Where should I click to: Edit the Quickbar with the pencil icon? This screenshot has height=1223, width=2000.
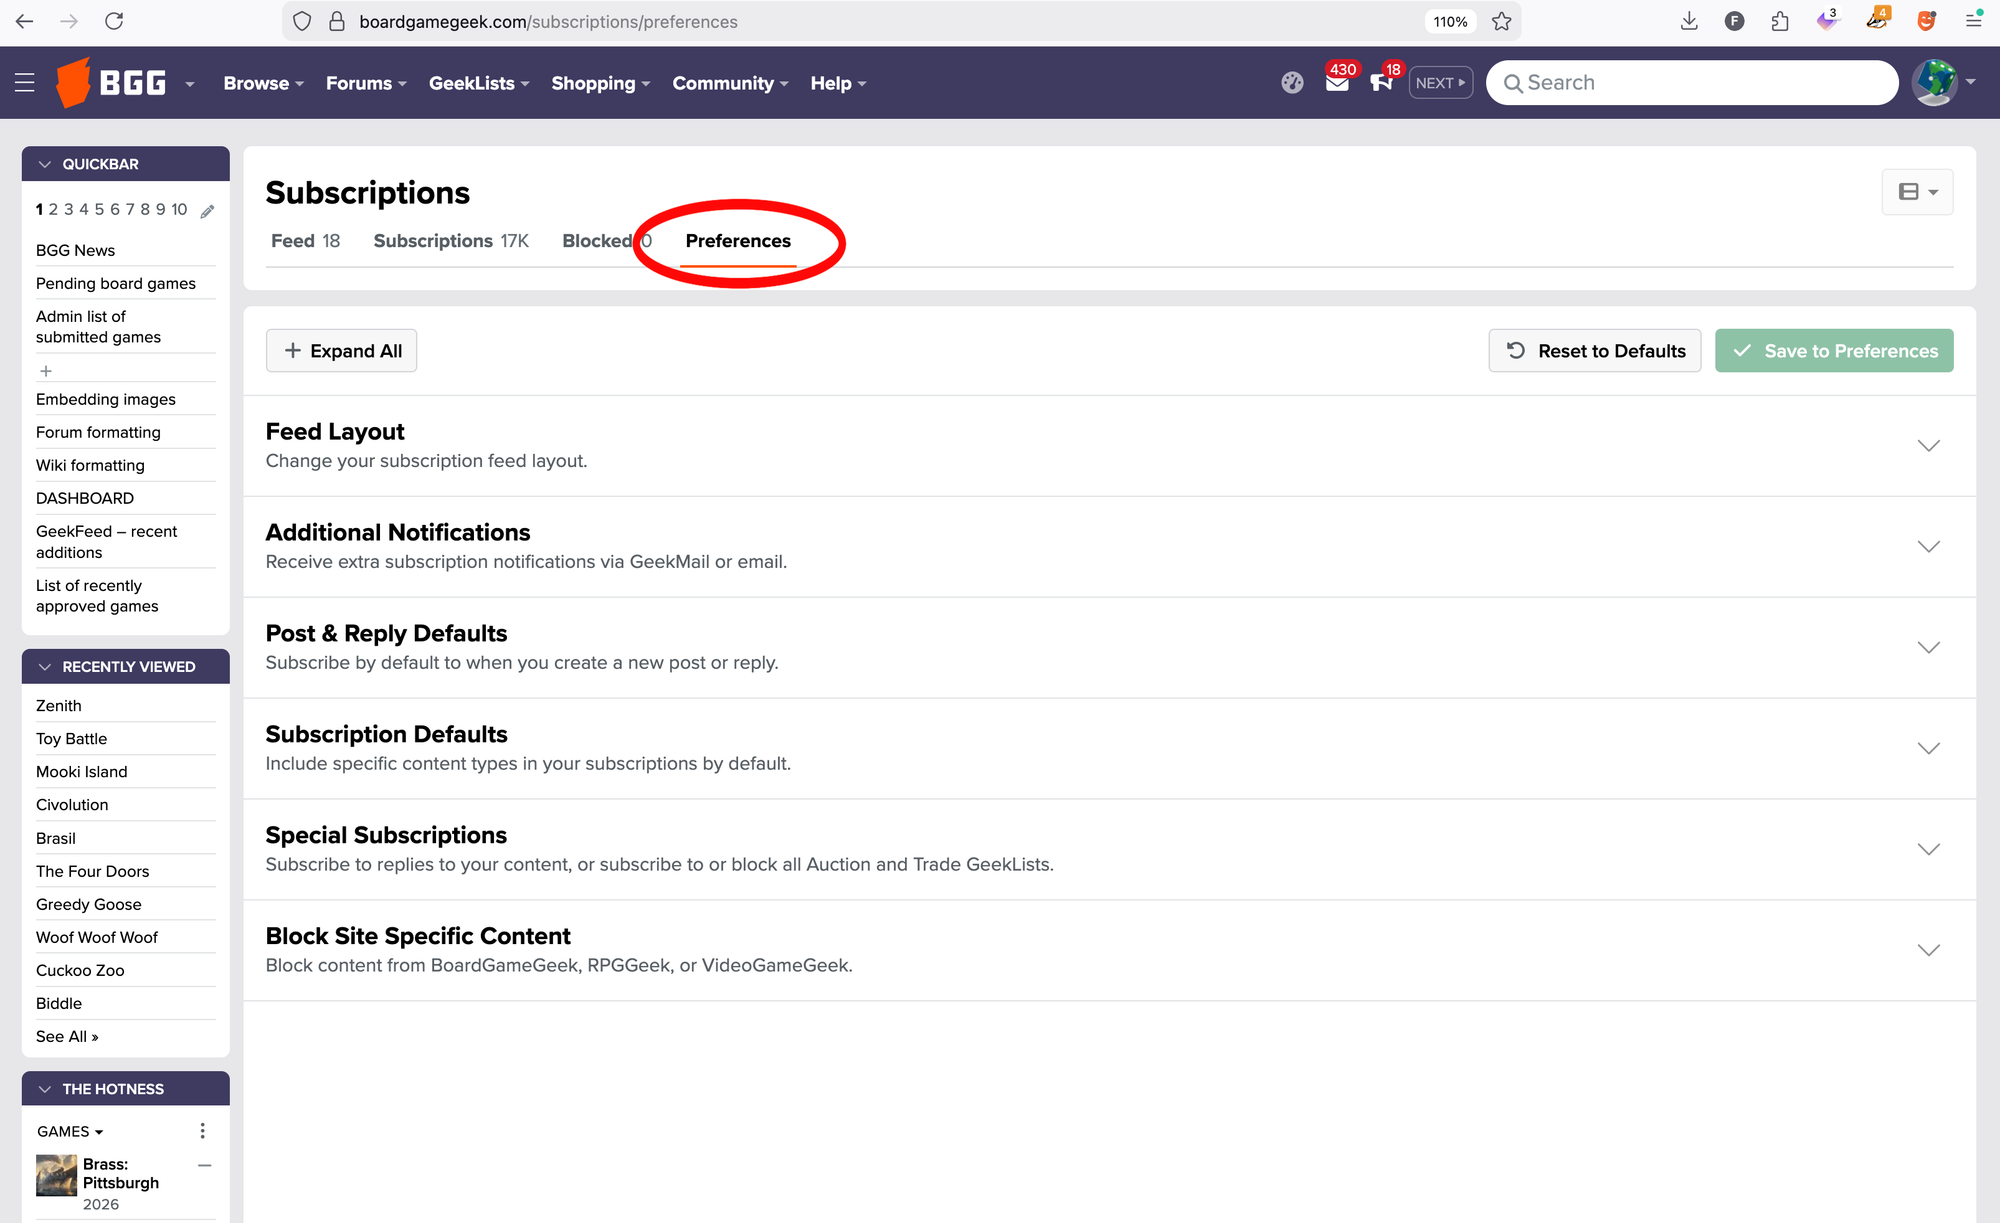point(207,211)
